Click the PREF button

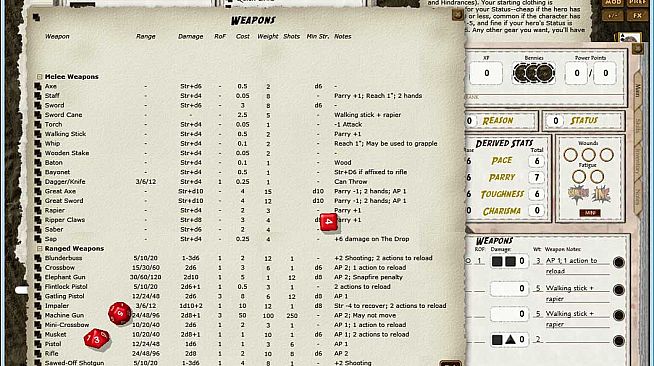point(637,3)
